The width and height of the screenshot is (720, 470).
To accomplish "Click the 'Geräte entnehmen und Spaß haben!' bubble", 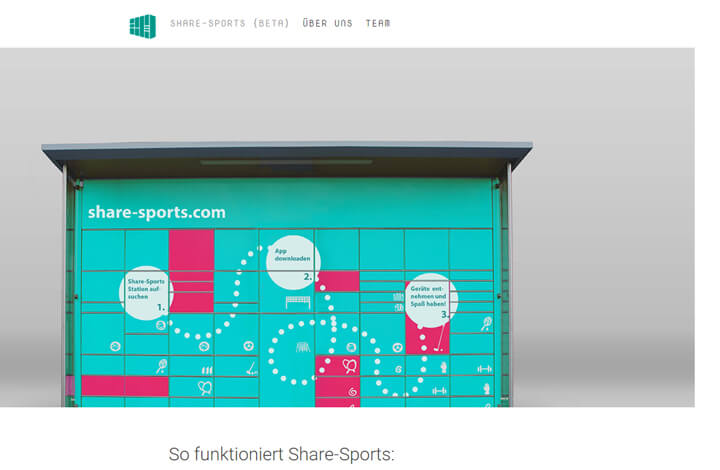I will pos(431,300).
